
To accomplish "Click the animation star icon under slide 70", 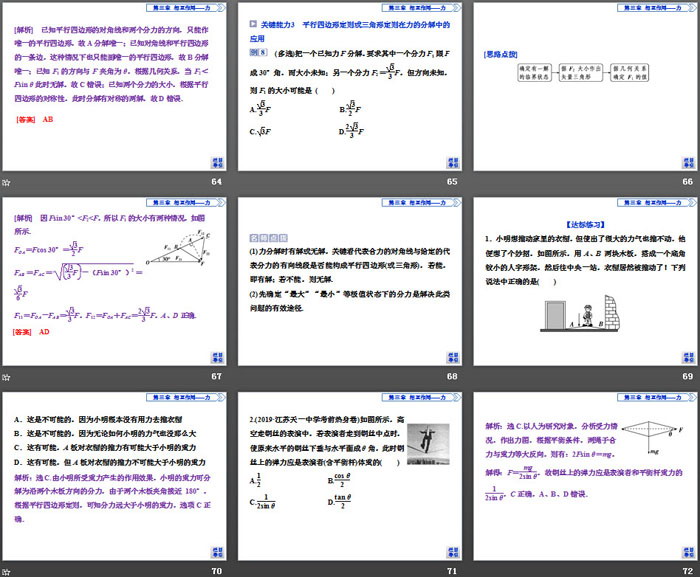I will [x=6, y=572].
